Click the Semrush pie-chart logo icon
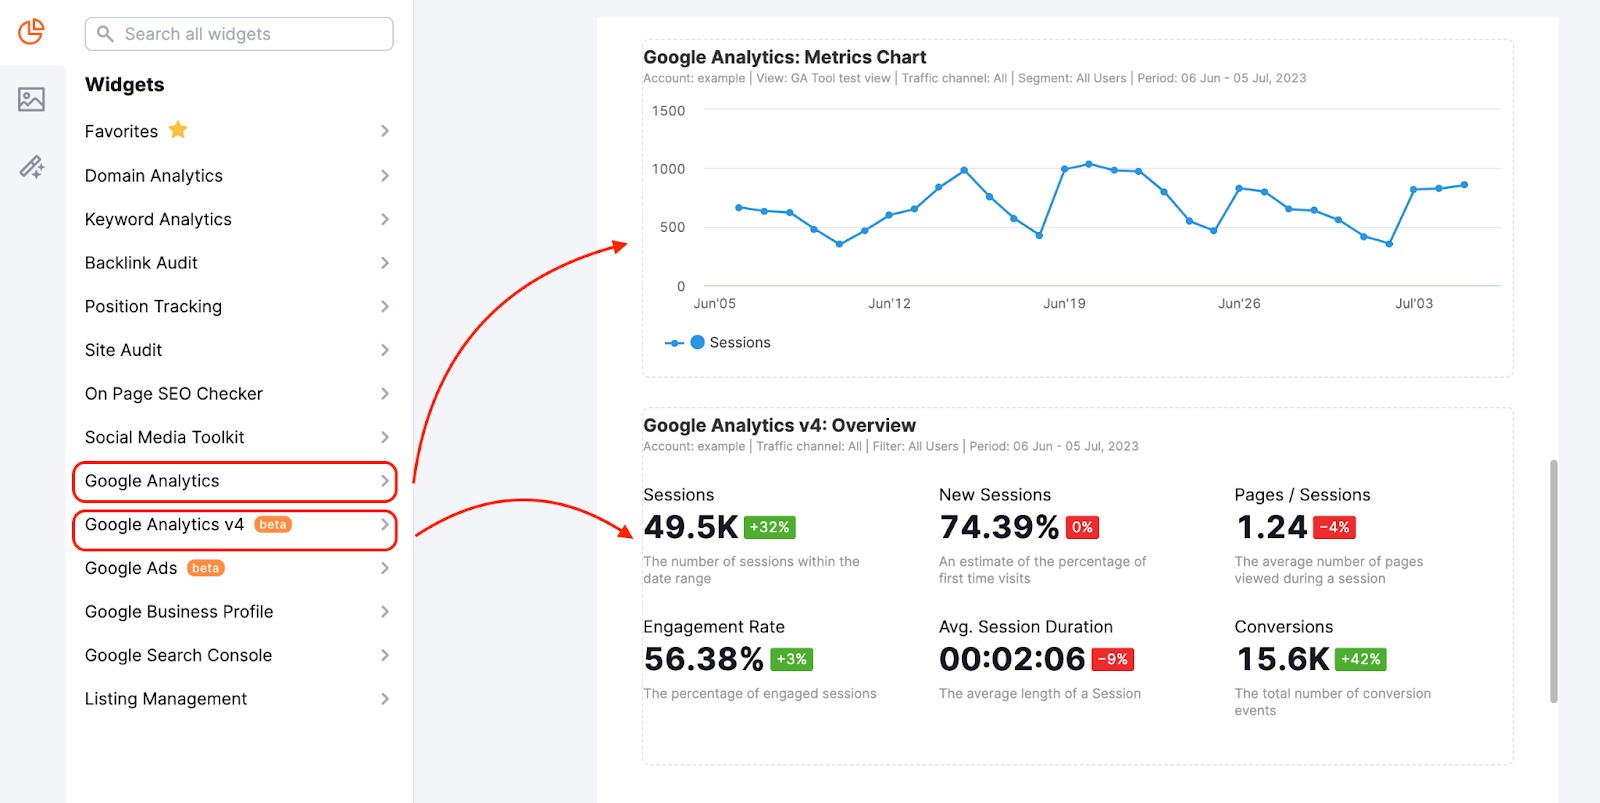The height and width of the screenshot is (803, 1600). coord(32,32)
